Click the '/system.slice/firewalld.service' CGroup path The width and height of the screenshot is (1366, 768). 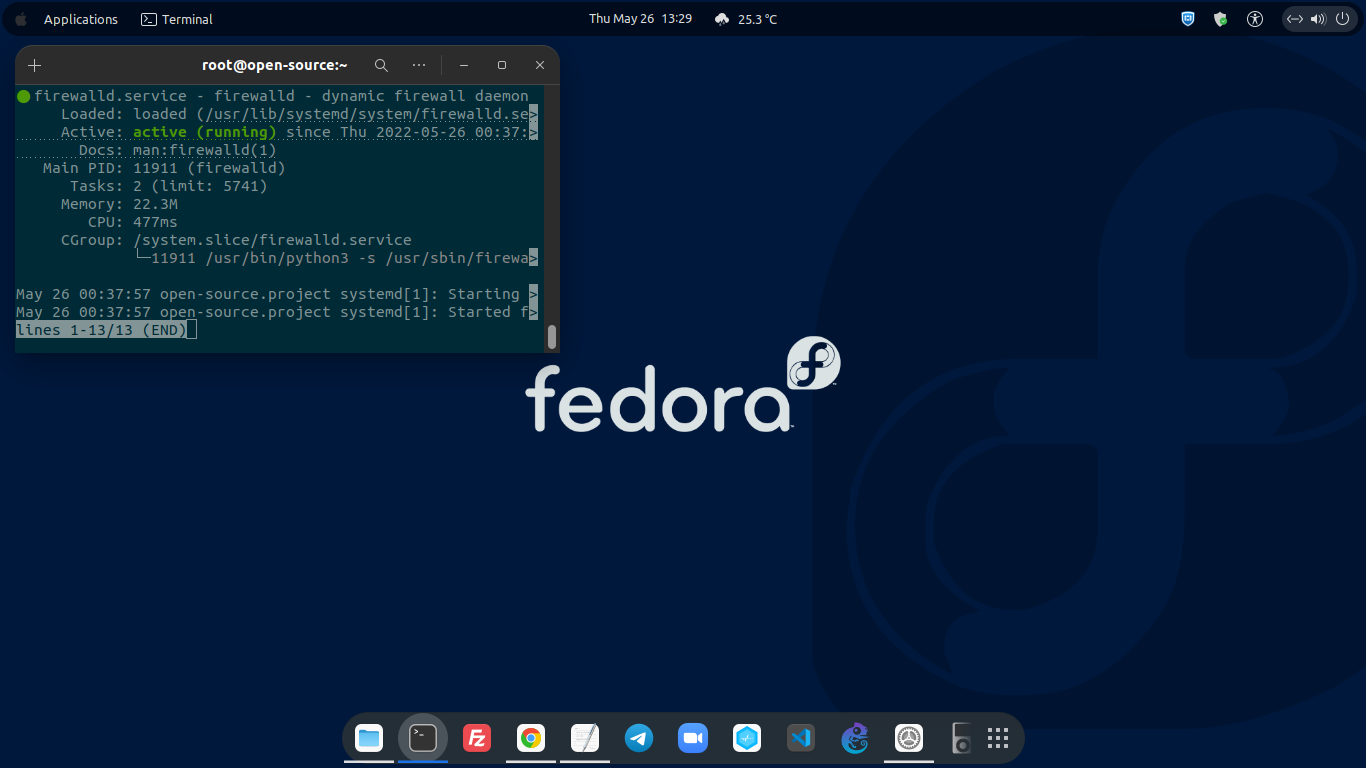pos(272,240)
